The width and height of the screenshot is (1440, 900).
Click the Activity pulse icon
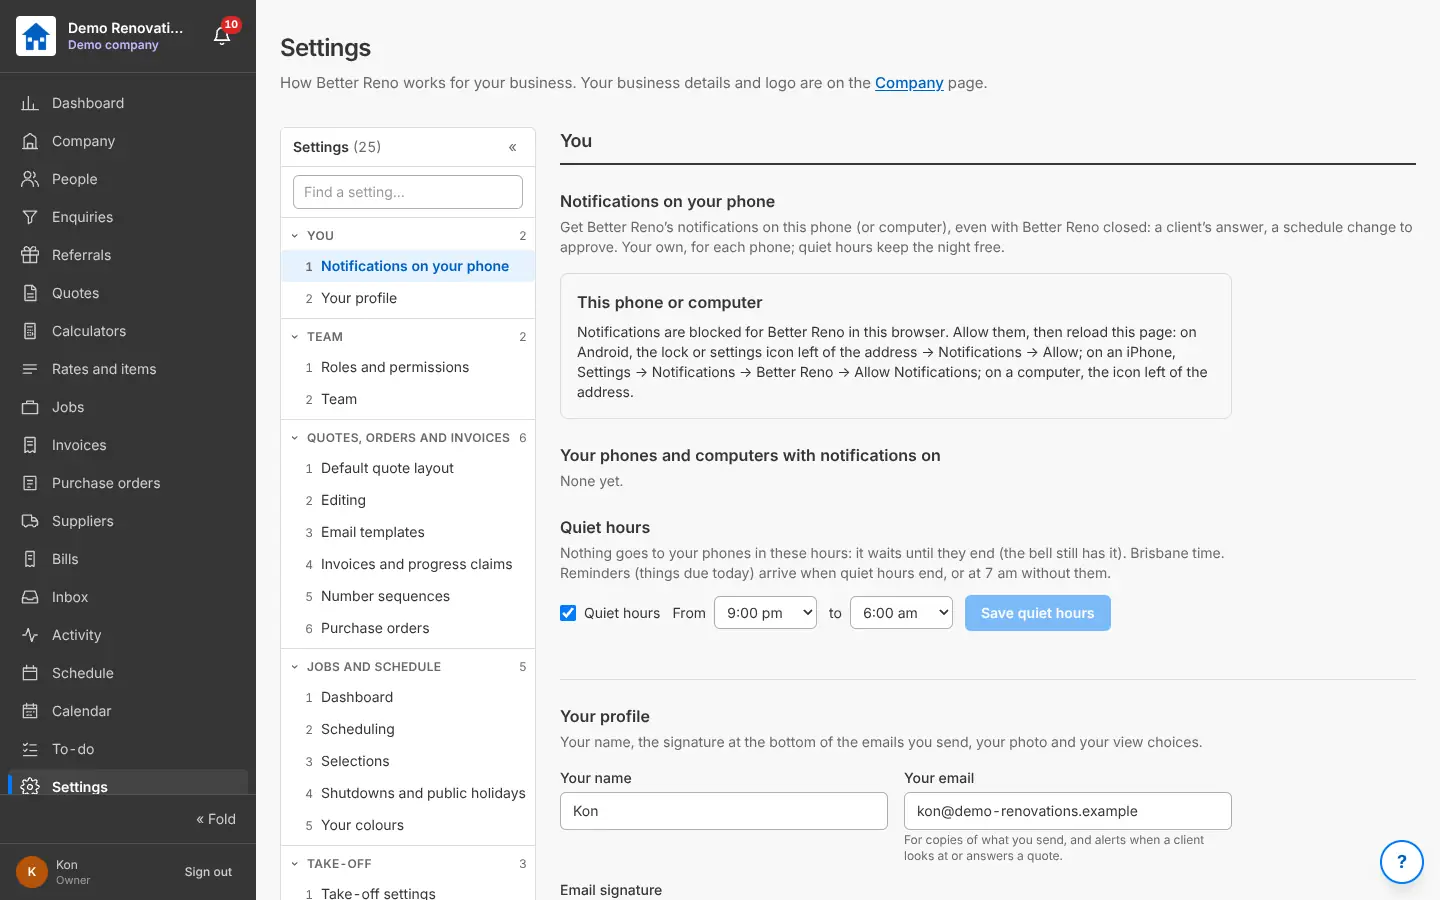pyautogui.click(x=30, y=635)
